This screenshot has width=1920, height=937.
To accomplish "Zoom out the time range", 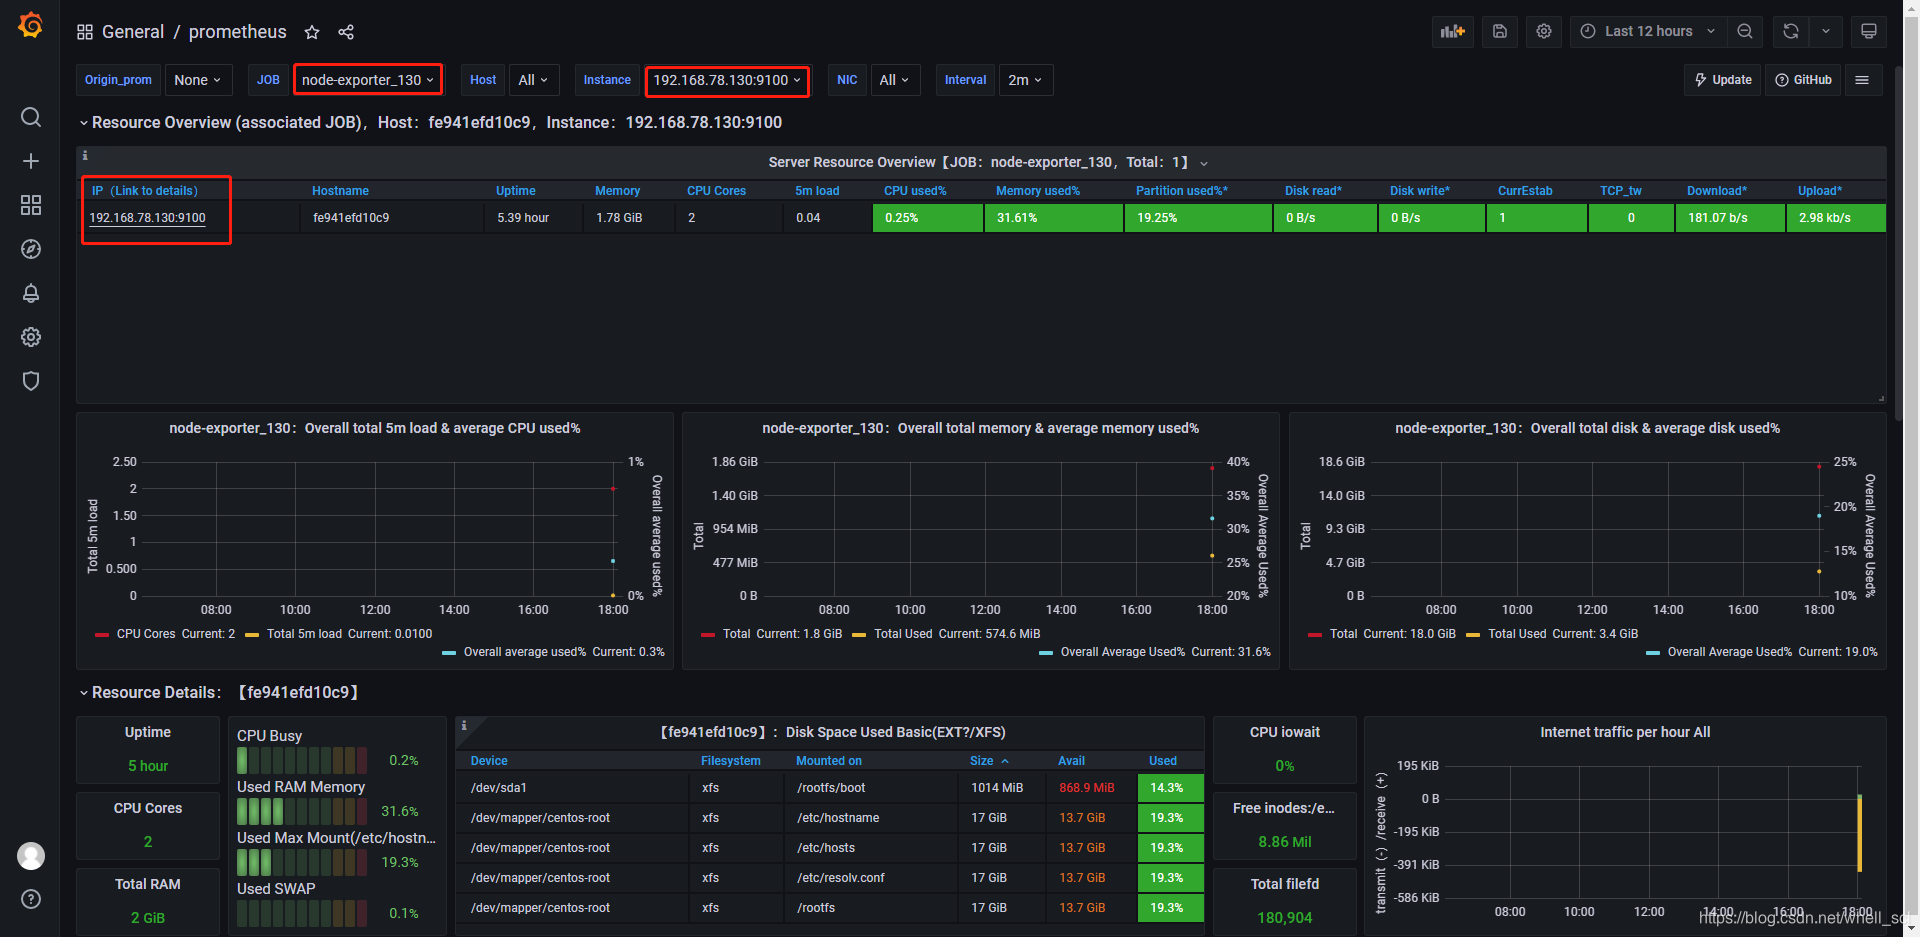I will point(1745,31).
